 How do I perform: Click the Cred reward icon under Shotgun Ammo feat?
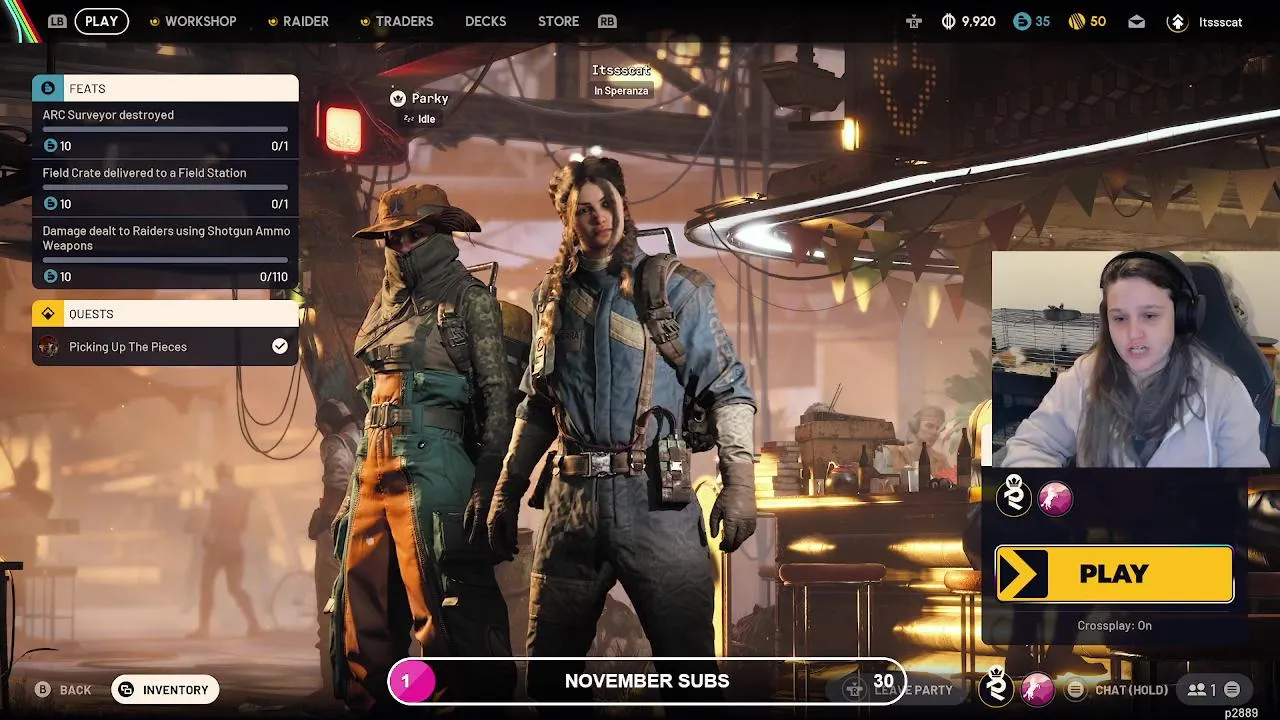pyautogui.click(x=51, y=277)
